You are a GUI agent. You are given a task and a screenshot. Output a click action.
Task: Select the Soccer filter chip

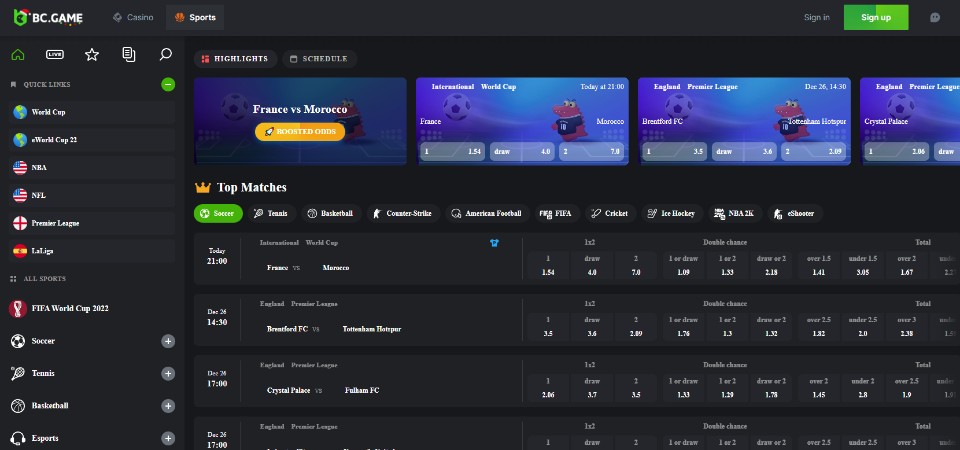[219, 214]
